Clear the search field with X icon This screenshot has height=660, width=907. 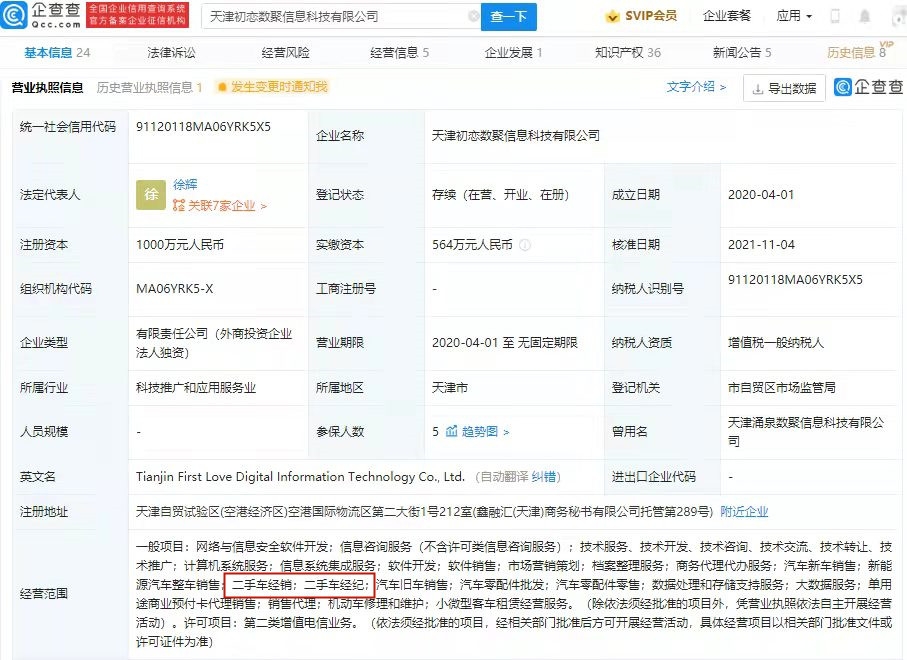(473, 16)
